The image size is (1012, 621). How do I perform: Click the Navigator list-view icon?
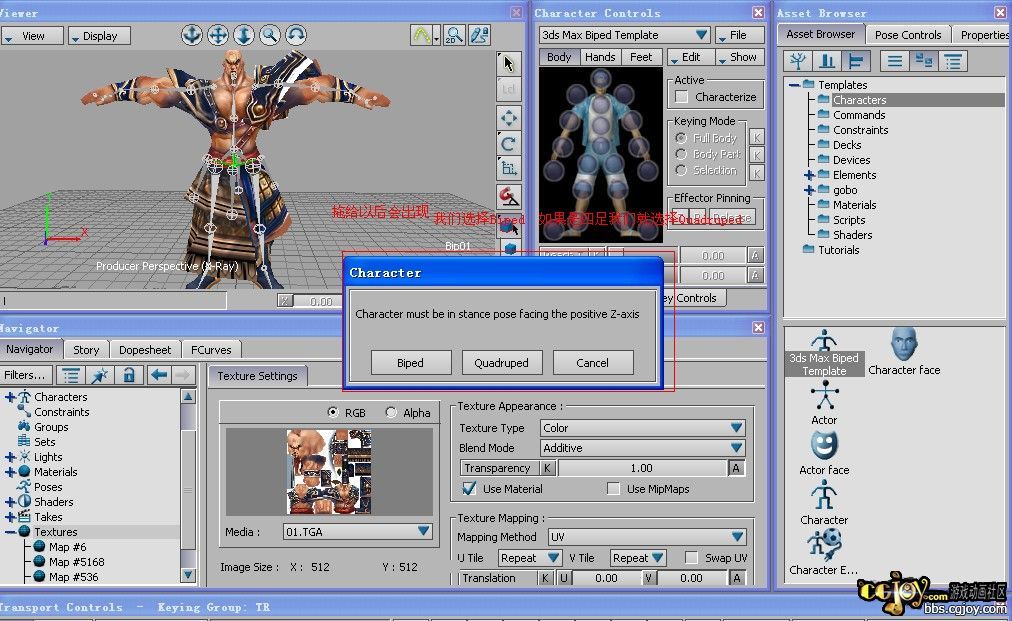point(71,375)
